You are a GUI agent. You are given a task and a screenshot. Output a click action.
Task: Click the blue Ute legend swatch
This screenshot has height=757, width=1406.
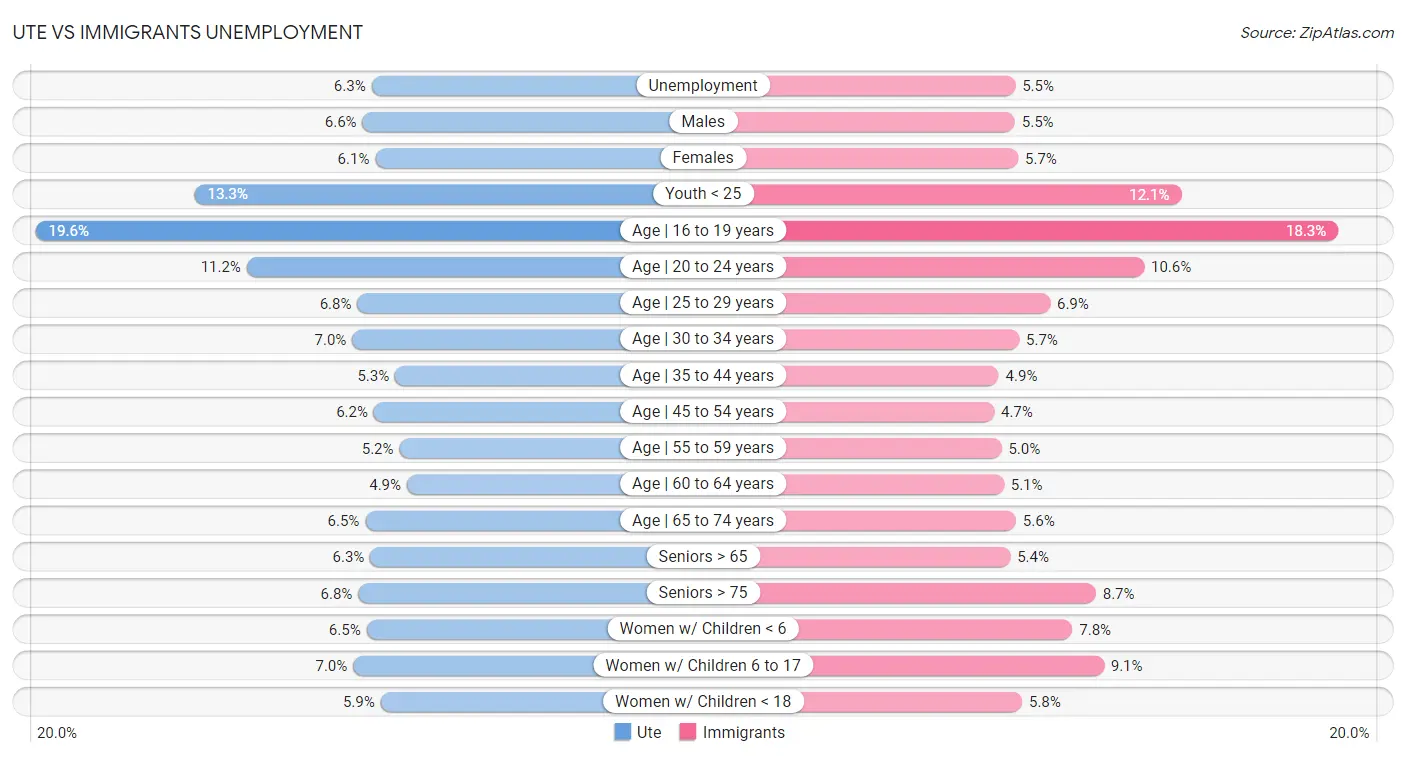coord(623,732)
